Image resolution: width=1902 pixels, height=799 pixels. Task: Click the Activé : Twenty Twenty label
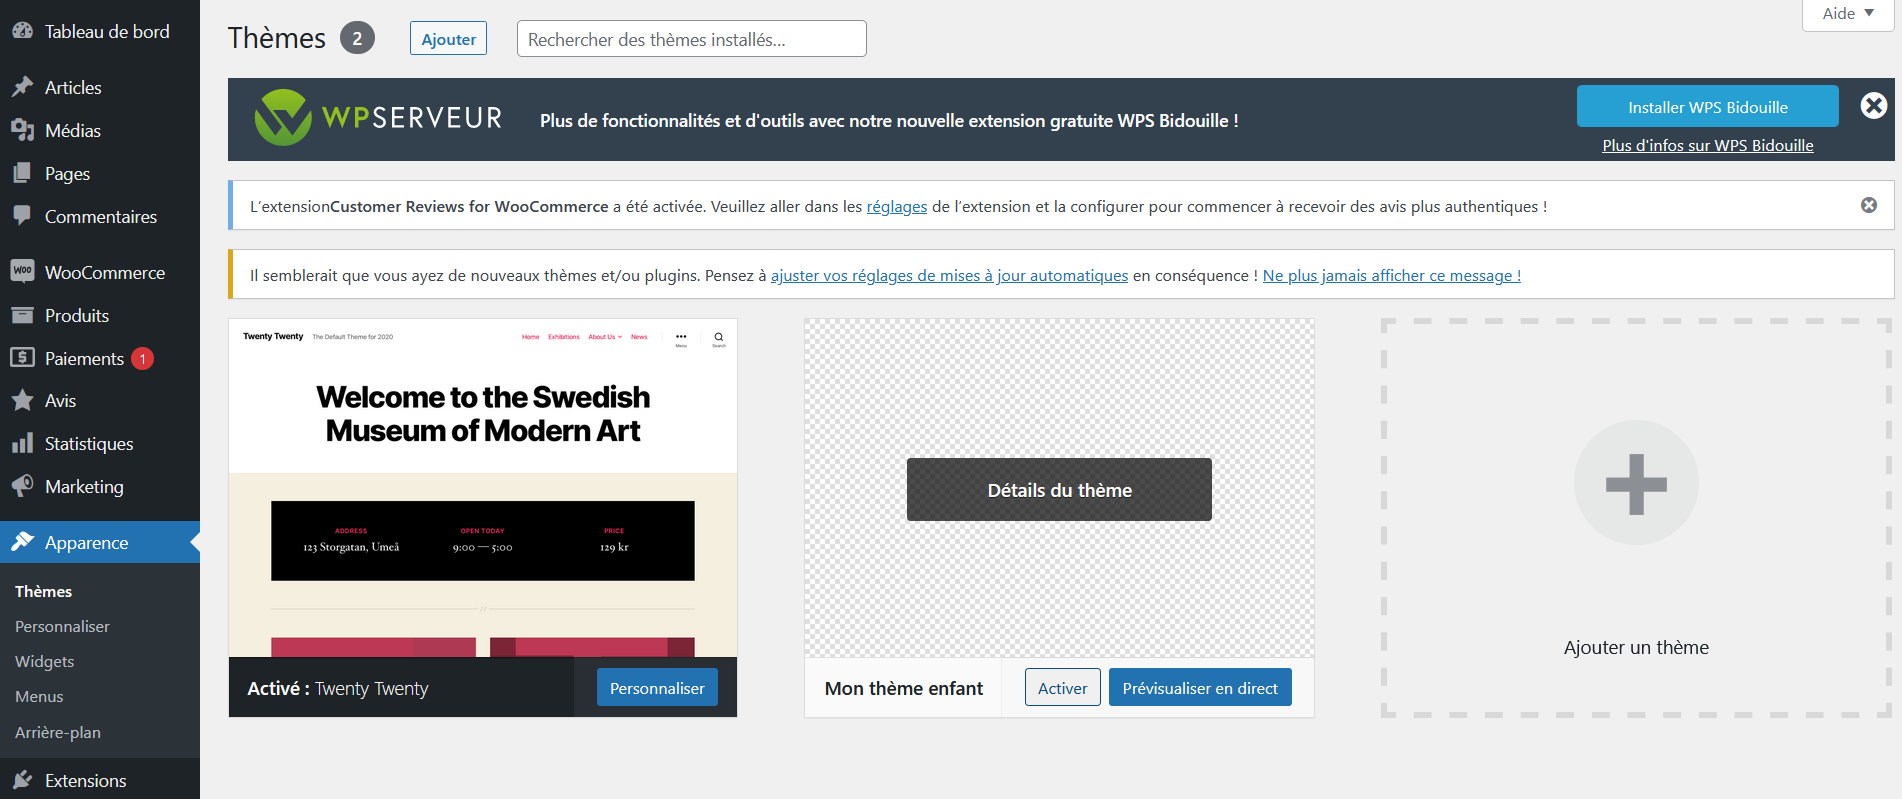point(338,688)
